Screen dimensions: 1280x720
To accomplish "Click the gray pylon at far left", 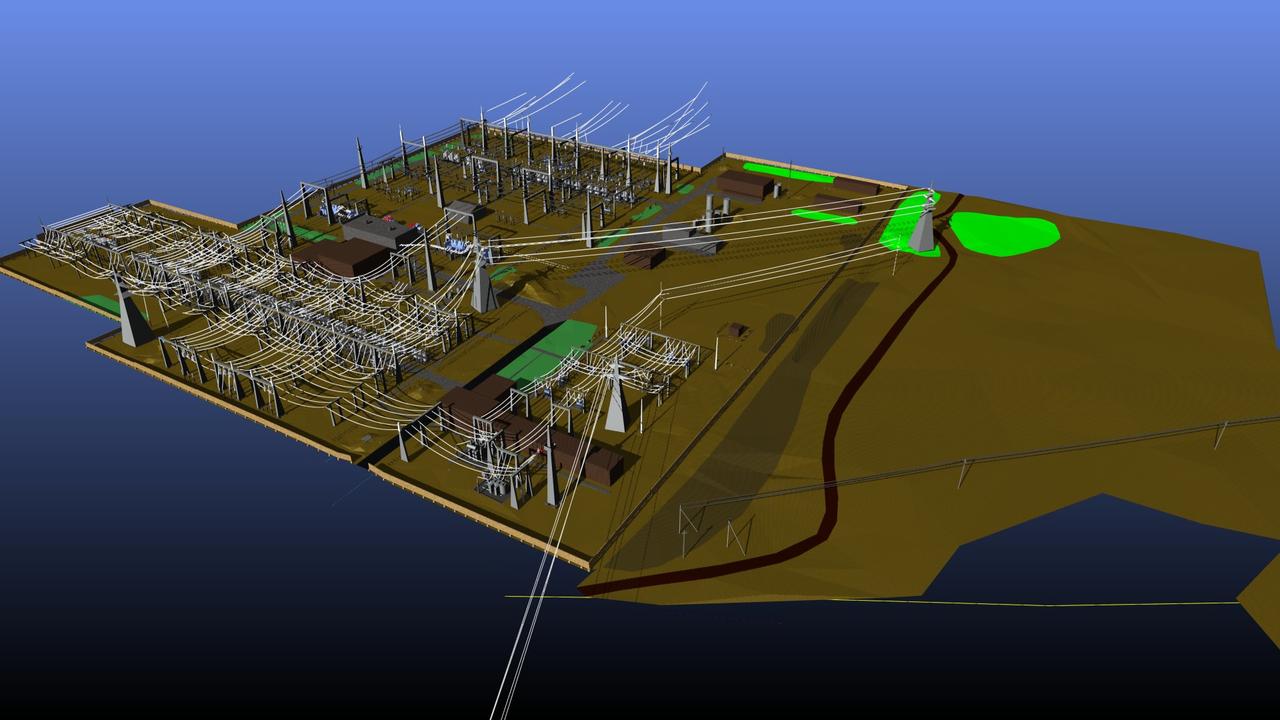I will [x=131, y=320].
